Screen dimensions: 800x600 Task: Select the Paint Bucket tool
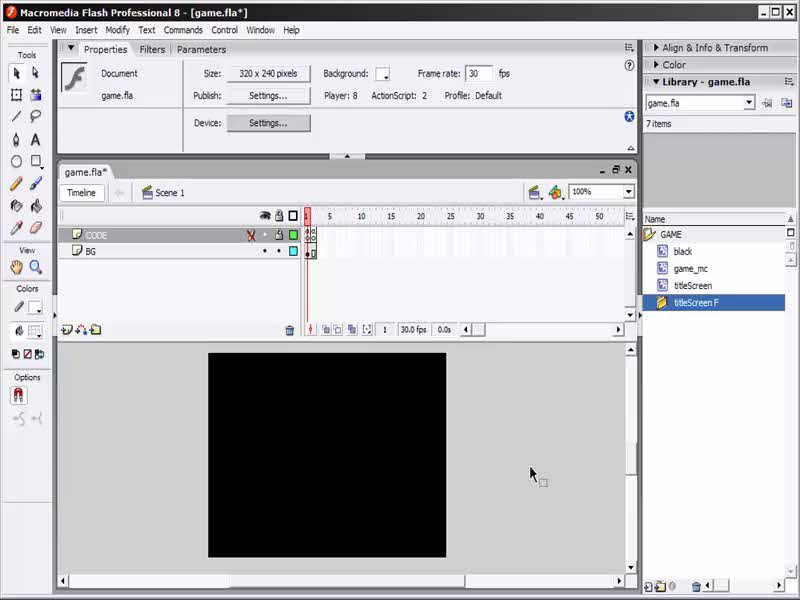[36, 206]
